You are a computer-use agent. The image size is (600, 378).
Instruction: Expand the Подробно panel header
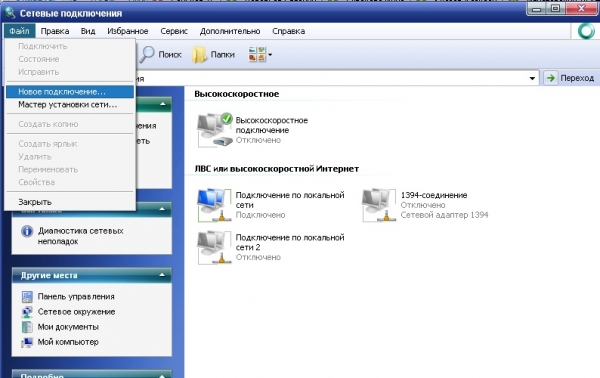click(x=92, y=374)
